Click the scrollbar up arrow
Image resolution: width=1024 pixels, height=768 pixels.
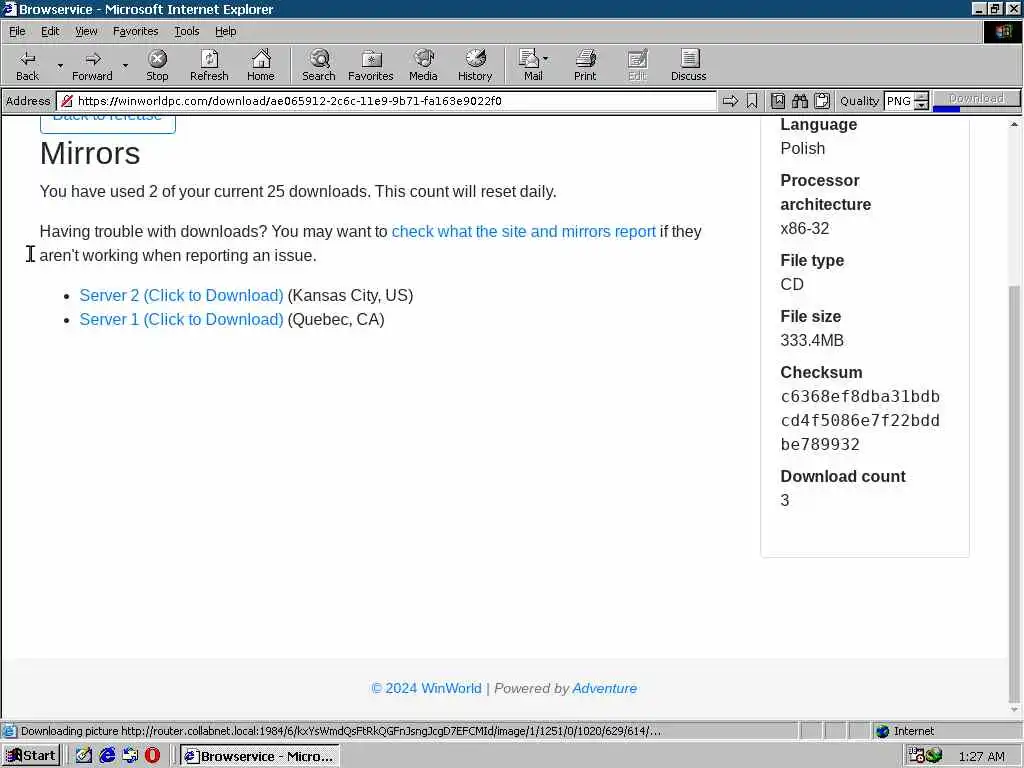(1014, 123)
